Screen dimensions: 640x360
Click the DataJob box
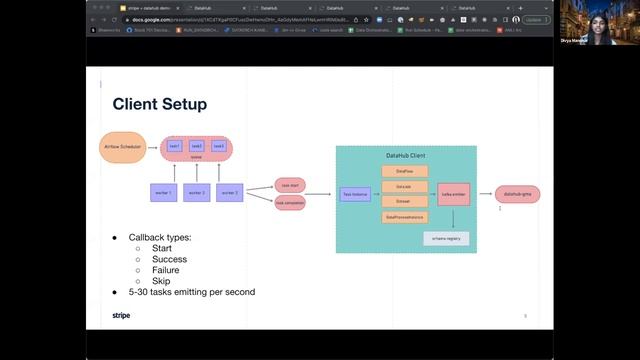(x=404, y=187)
